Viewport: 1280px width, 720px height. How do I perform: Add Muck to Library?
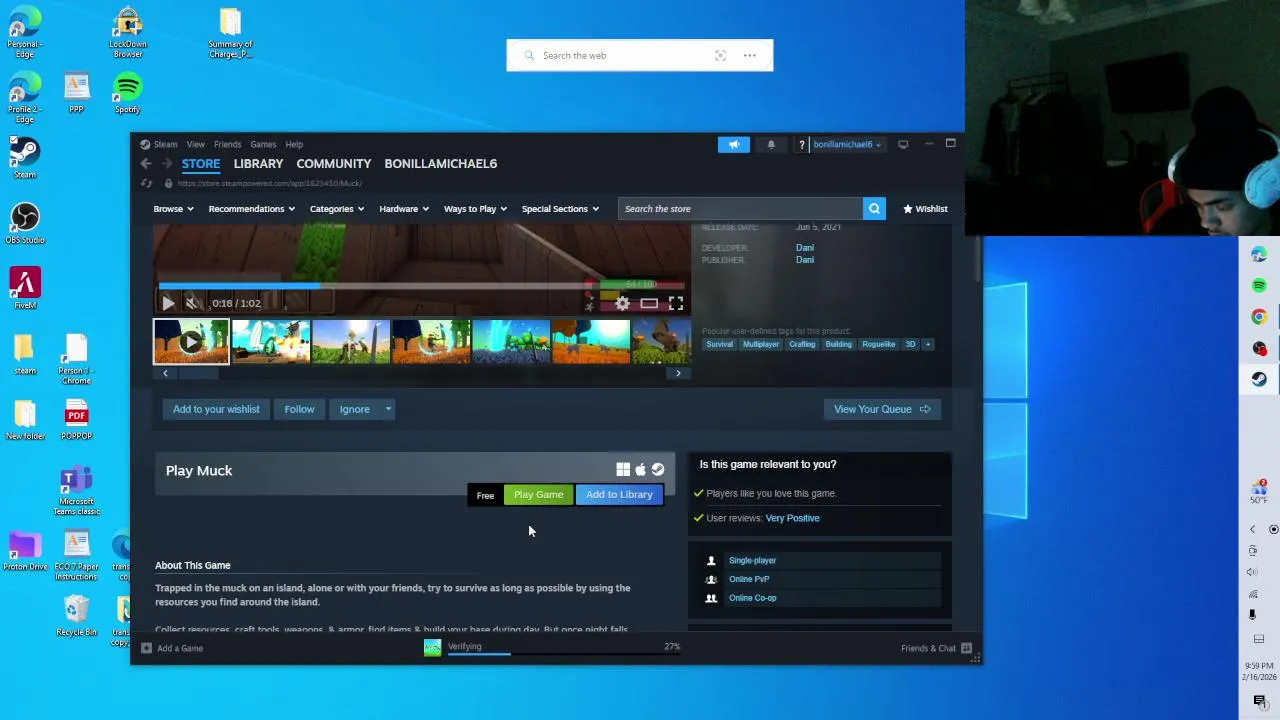[x=619, y=495]
